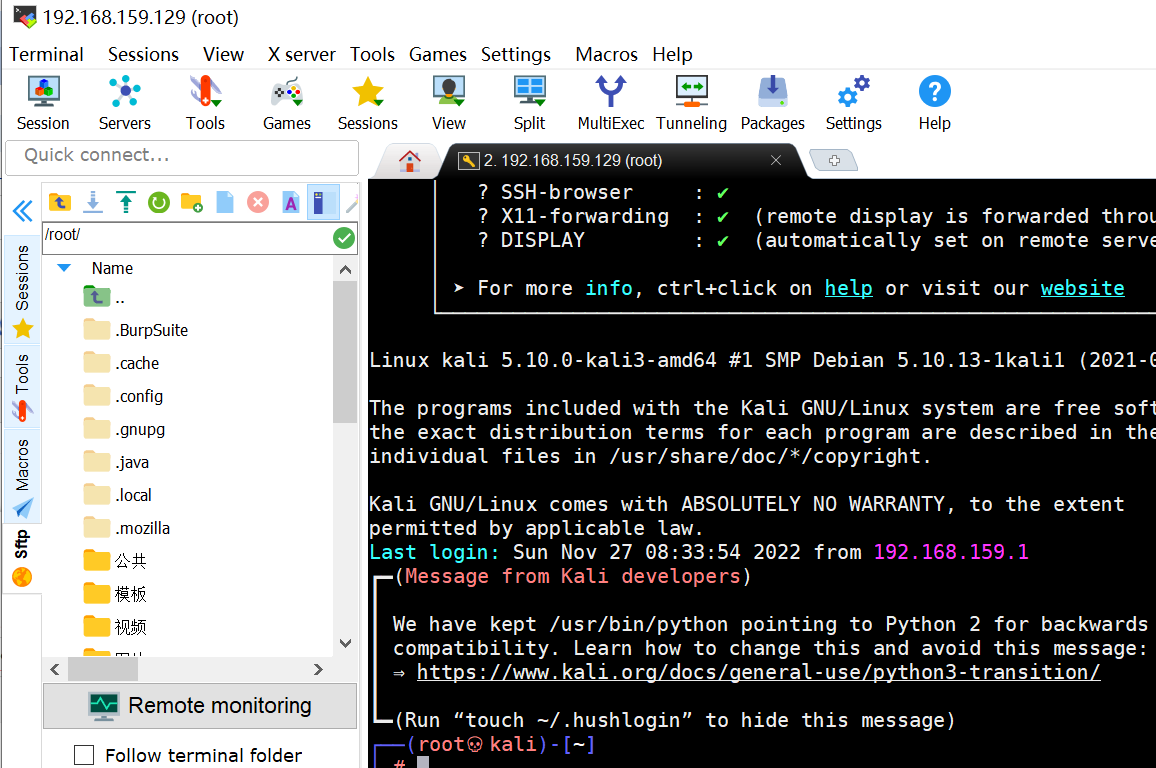Open the View menu

tap(223, 55)
